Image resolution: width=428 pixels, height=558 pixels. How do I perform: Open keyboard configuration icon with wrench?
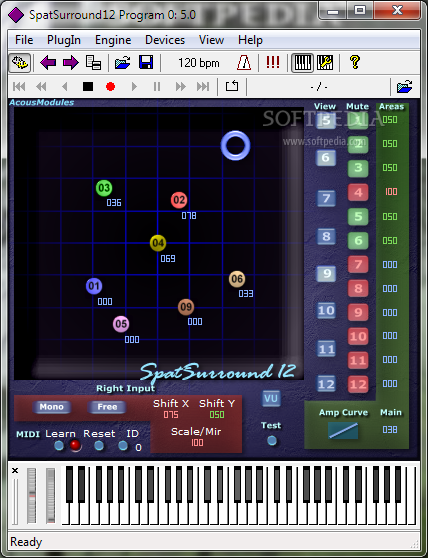pos(325,63)
